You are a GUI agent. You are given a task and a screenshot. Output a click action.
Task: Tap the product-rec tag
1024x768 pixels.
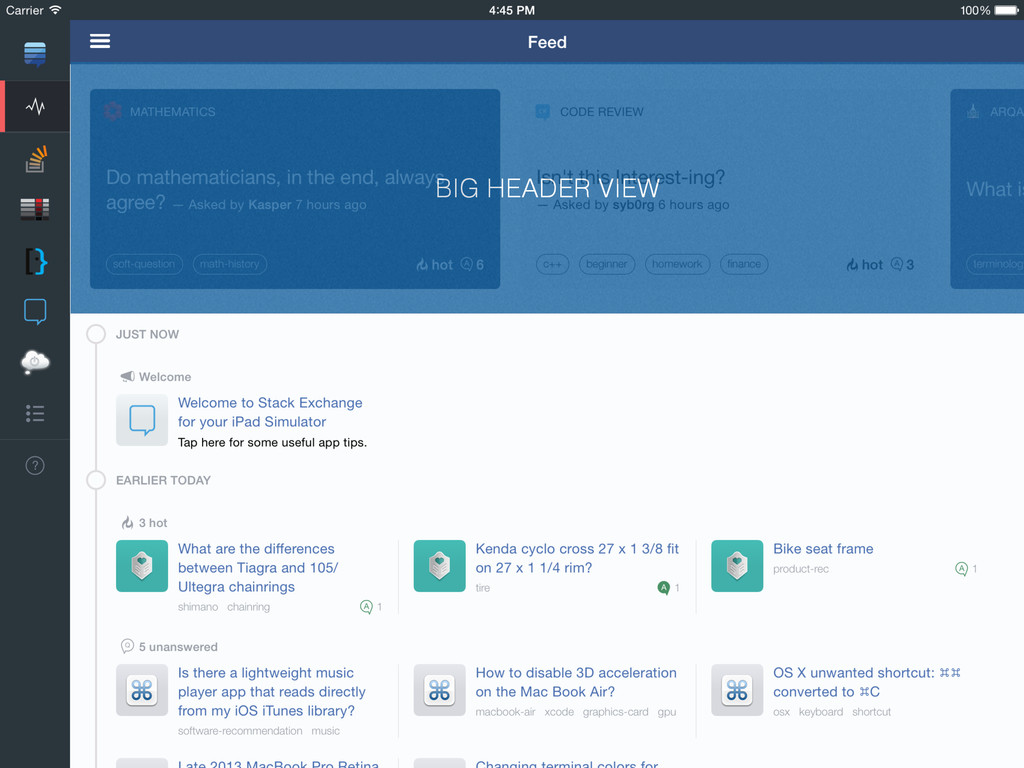click(801, 569)
